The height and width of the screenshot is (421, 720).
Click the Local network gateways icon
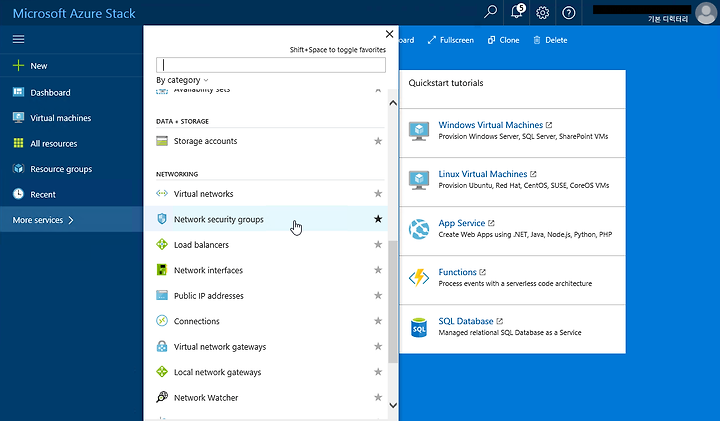tap(162, 371)
